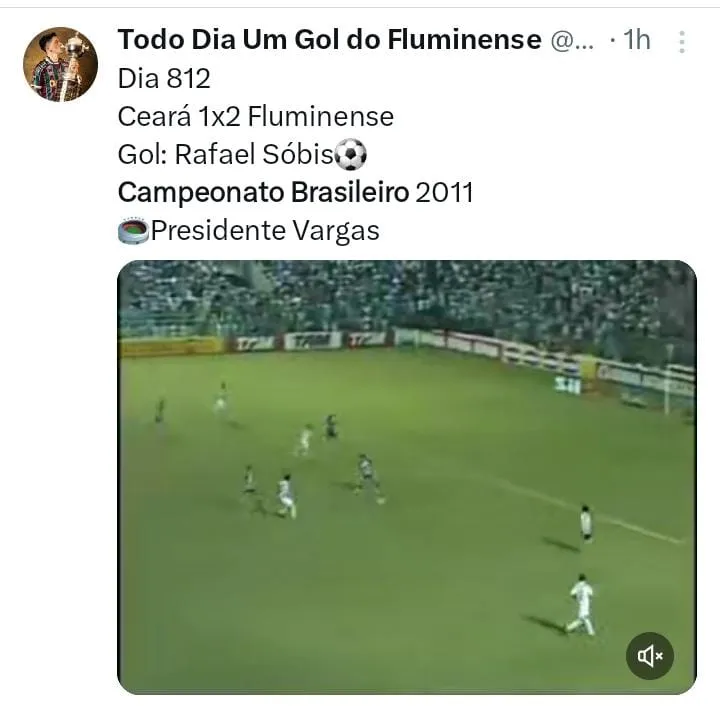720x706 pixels.
Task: Click the year 2011 in the tweet
Action: (444, 192)
